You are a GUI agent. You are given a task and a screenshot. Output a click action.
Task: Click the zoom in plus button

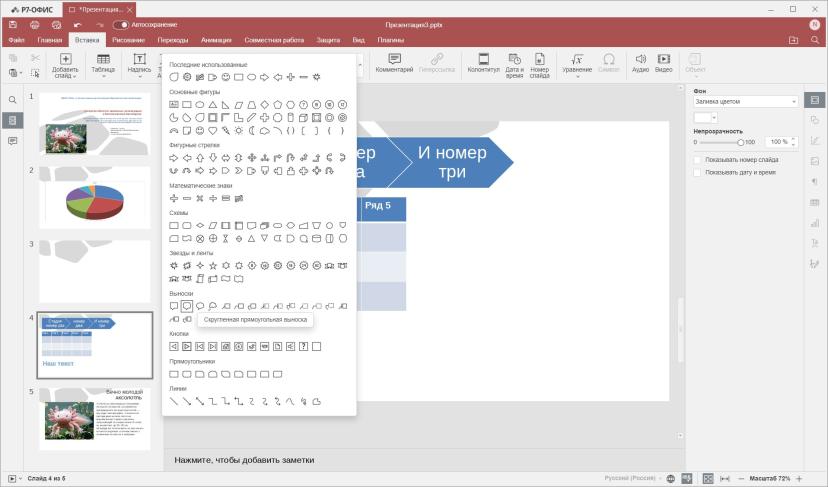pyautogui.click(x=799, y=479)
